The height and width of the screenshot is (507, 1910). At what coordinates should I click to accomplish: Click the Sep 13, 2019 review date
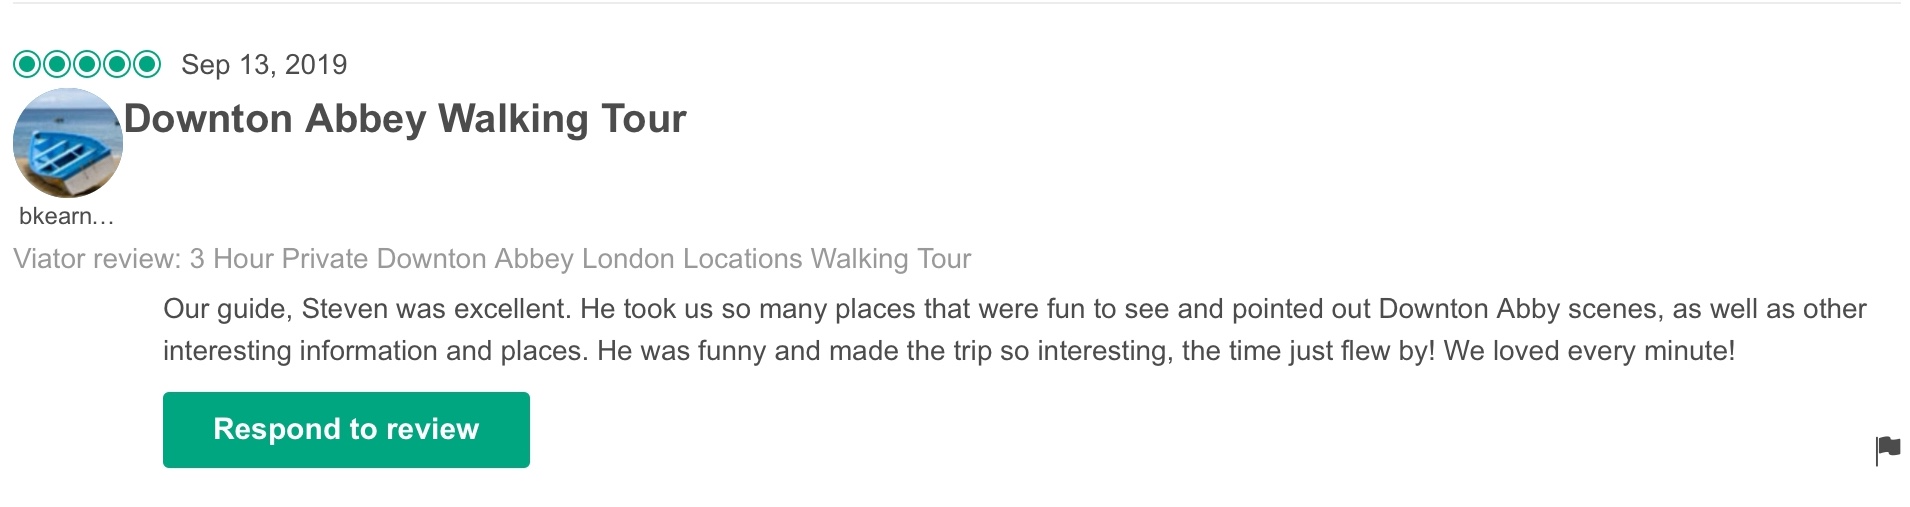tap(264, 65)
